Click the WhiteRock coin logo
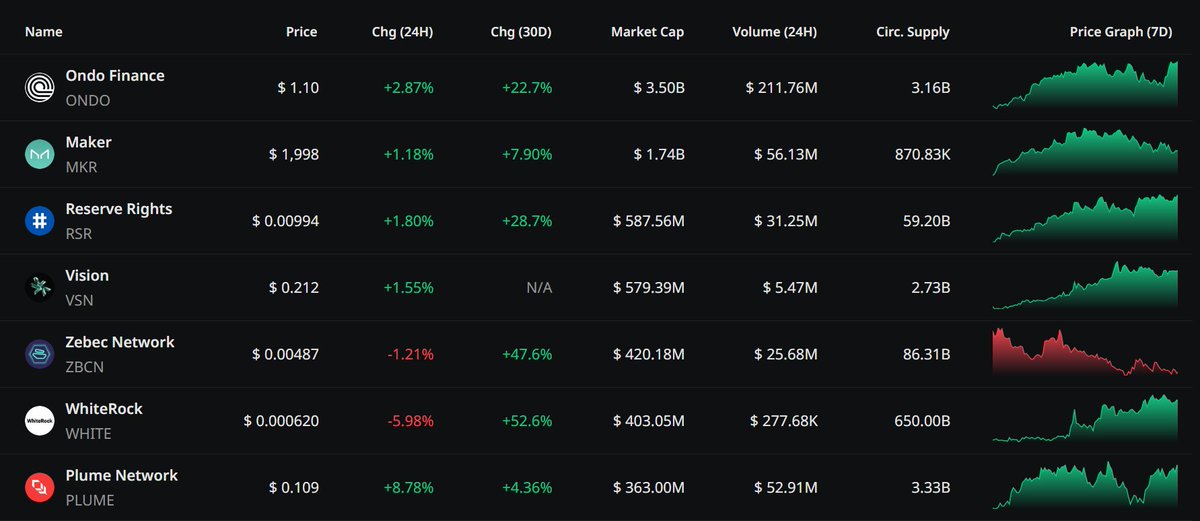This screenshot has height=521, width=1200. 39,421
